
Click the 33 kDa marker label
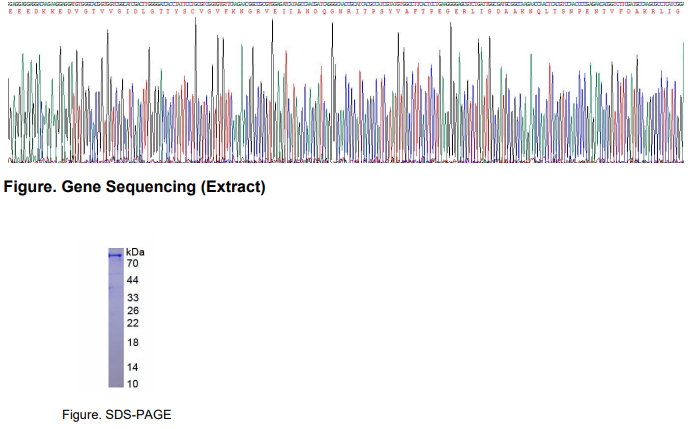[133, 298]
